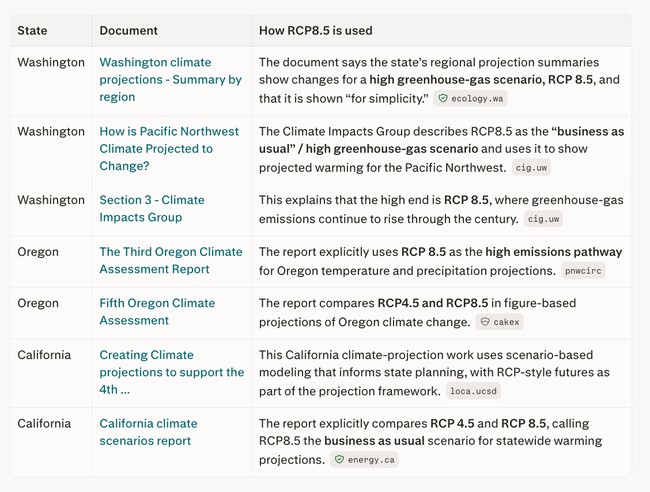Open Section 3 - Climate Impacts Group link

[152, 208]
